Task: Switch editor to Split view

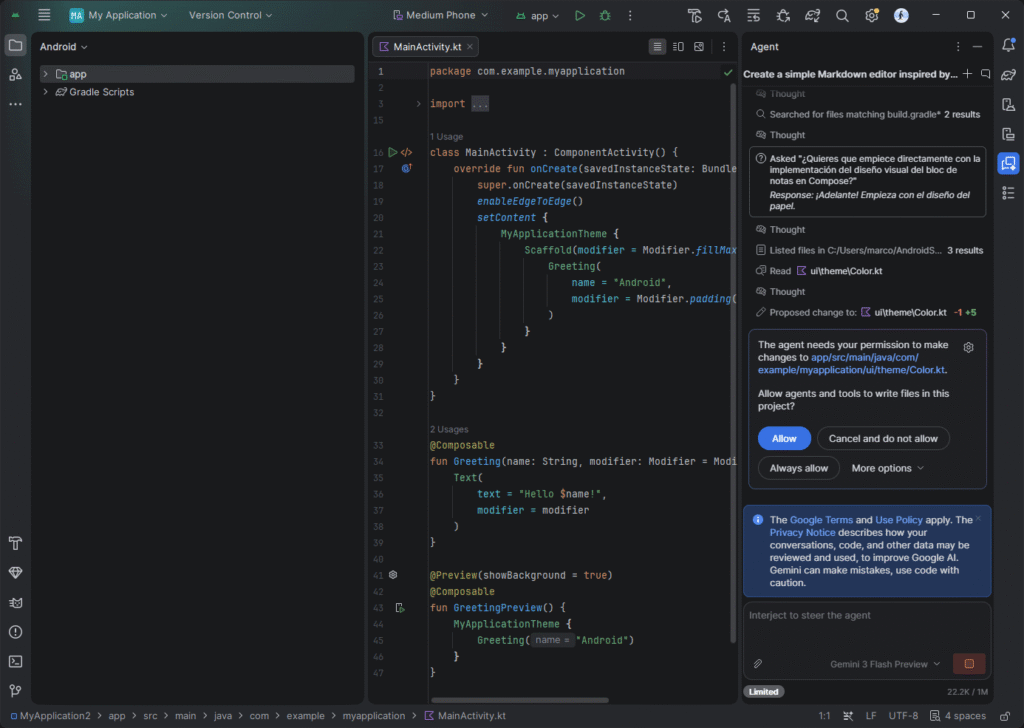Action: pos(678,46)
